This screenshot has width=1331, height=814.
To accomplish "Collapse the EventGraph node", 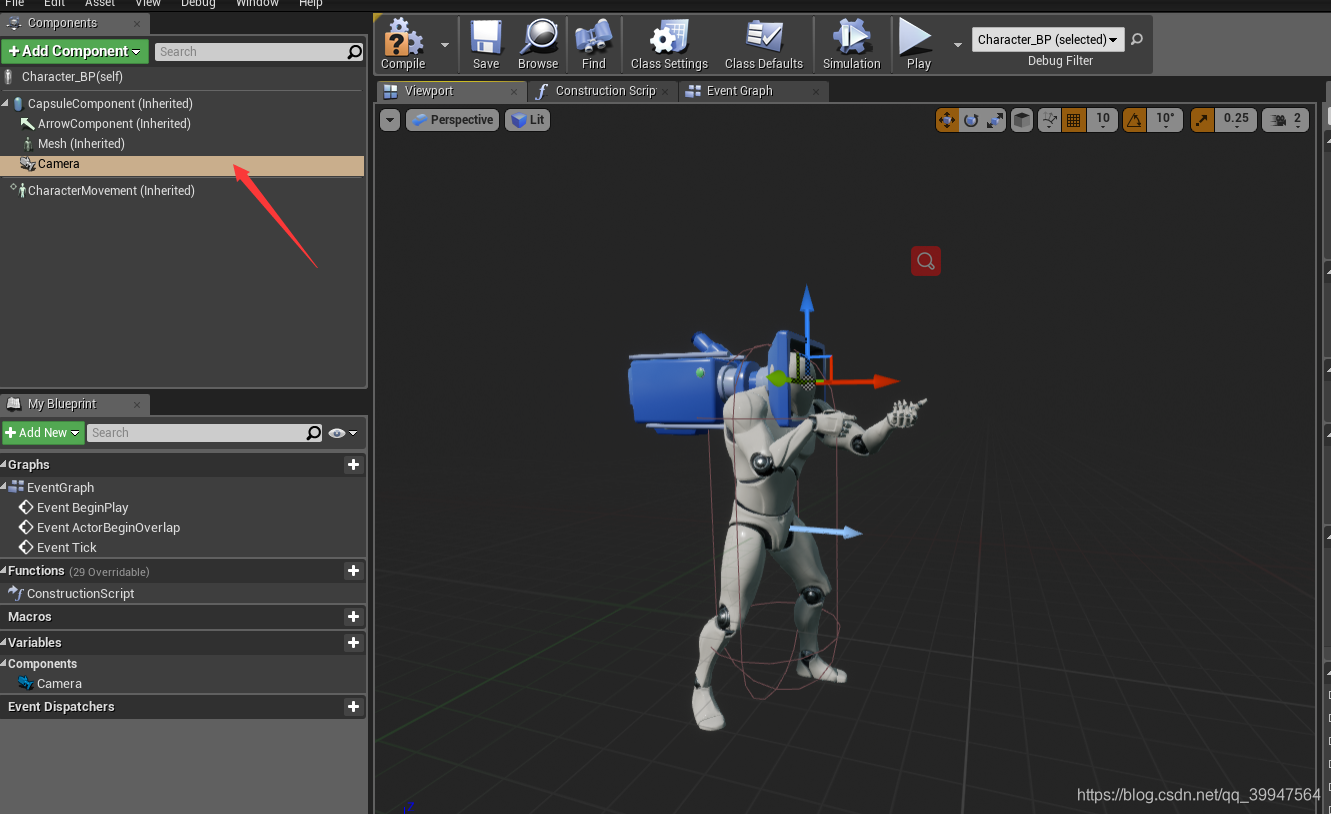I will tap(4, 487).
